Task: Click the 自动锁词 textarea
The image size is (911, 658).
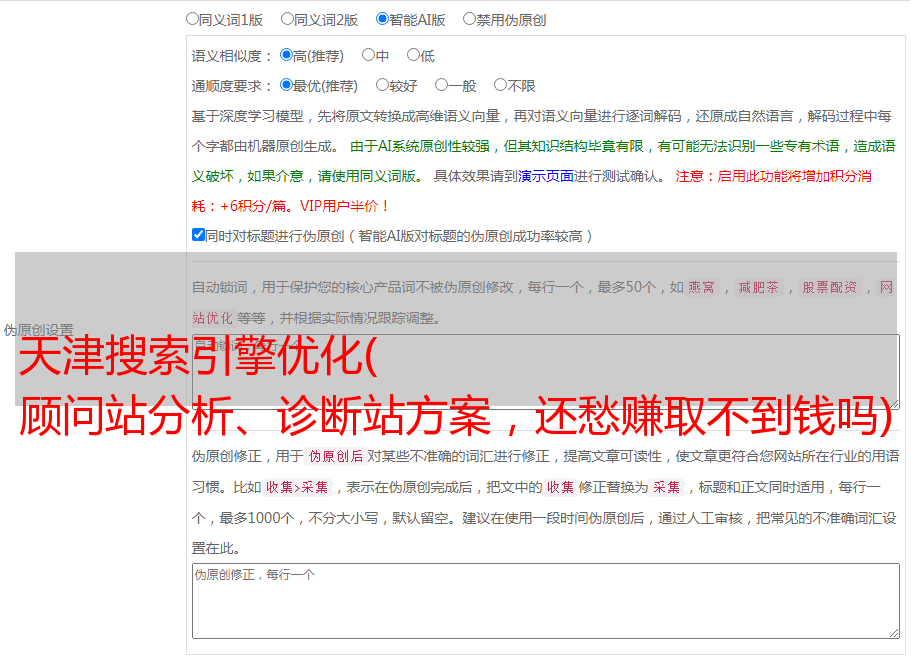Action: 546,372
